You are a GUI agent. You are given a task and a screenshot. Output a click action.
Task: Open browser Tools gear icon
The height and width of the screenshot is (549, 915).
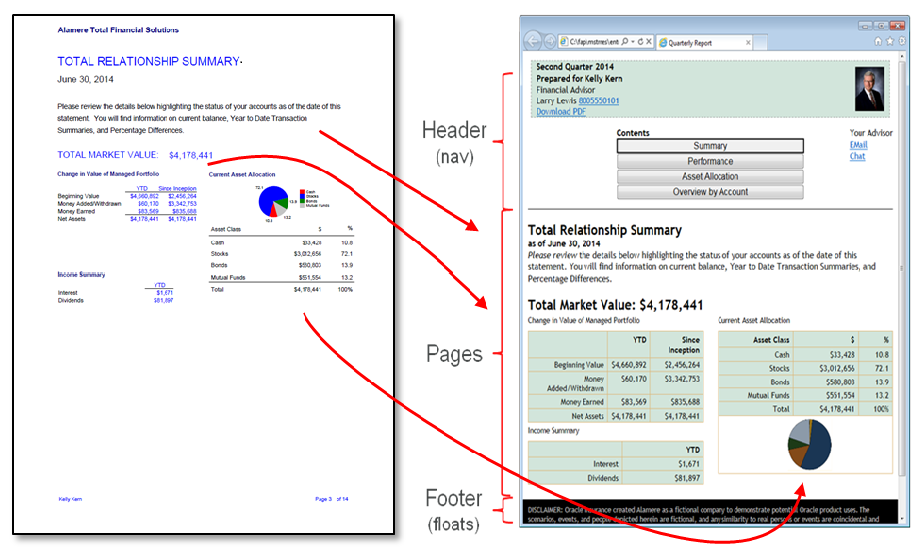(x=902, y=41)
